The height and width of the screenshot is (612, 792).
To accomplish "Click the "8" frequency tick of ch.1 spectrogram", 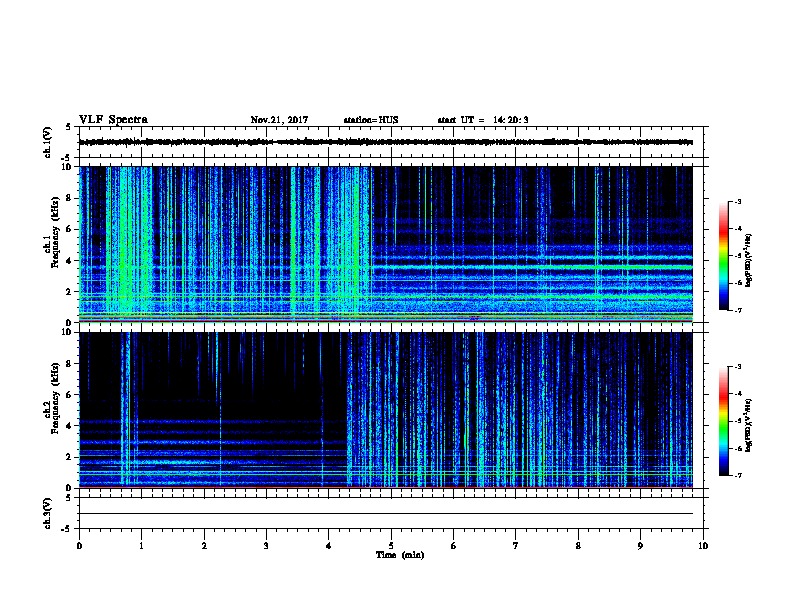I will click(x=70, y=198).
